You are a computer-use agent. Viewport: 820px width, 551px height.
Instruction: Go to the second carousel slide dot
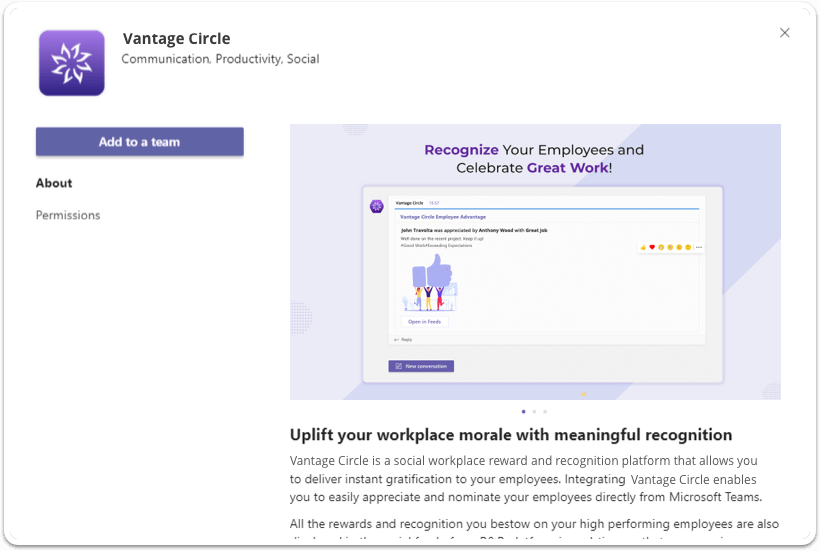(534, 411)
